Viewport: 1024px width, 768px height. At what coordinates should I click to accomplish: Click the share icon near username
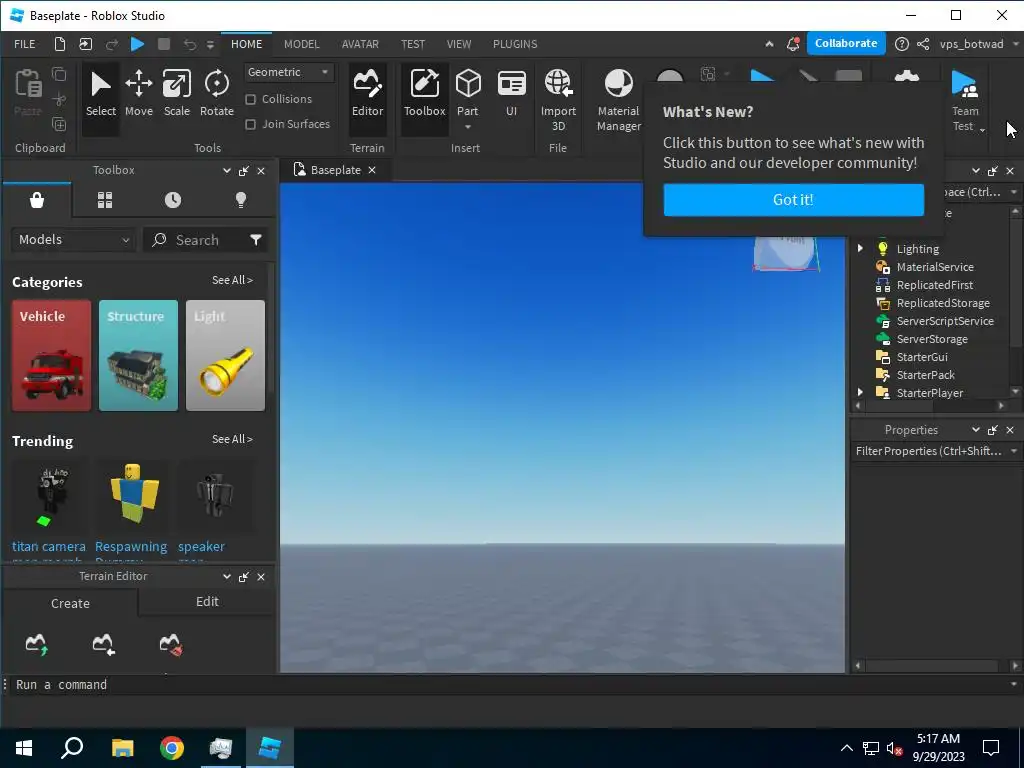(x=923, y=44)
